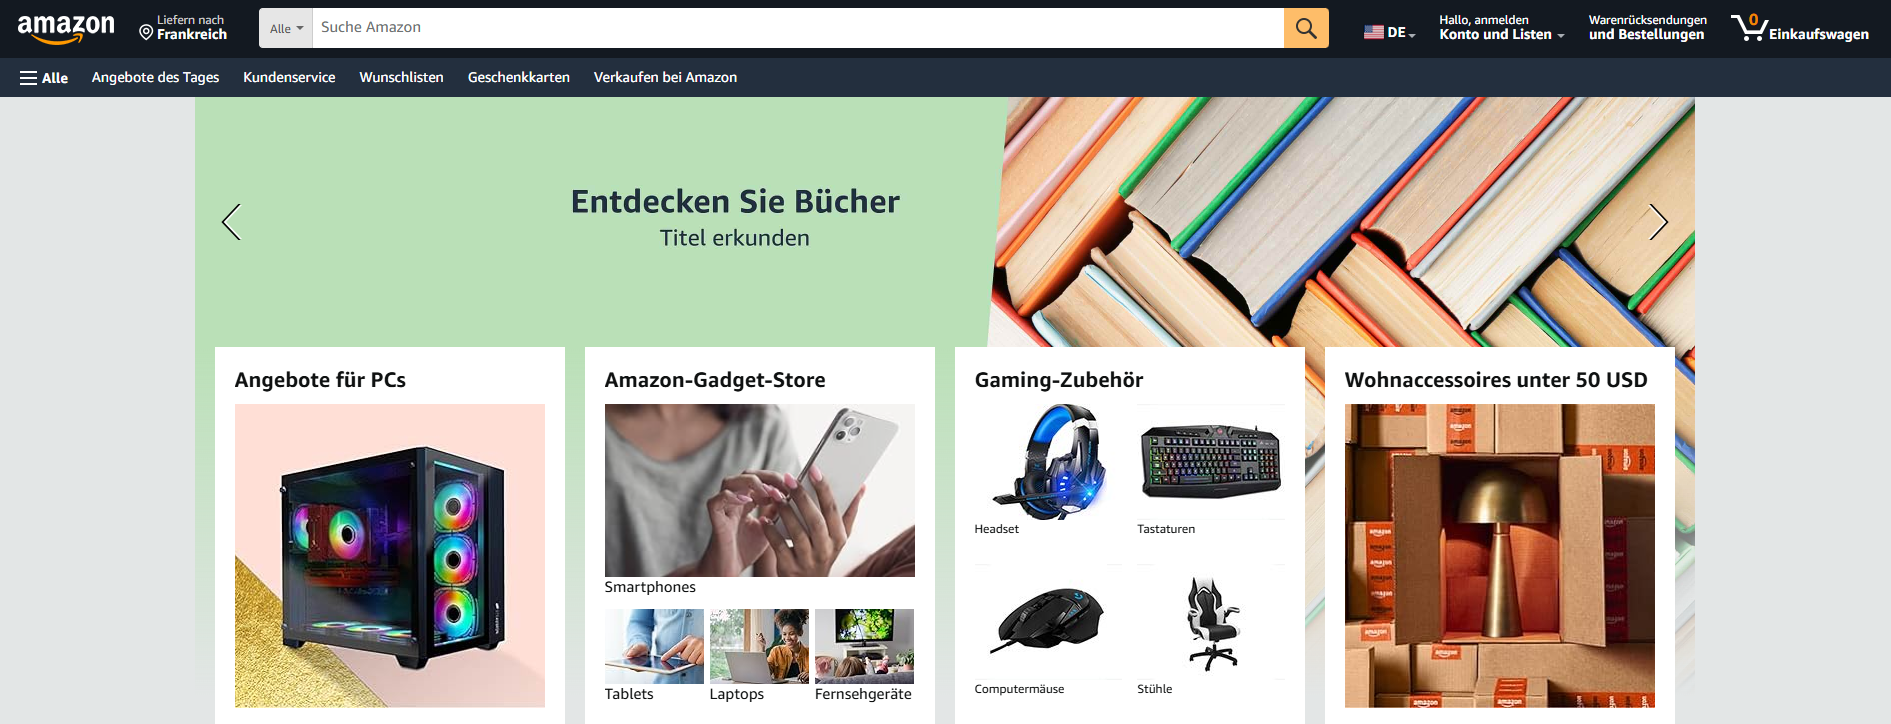
Task: Open the shopping cart icon
Action: point(1749,27)
